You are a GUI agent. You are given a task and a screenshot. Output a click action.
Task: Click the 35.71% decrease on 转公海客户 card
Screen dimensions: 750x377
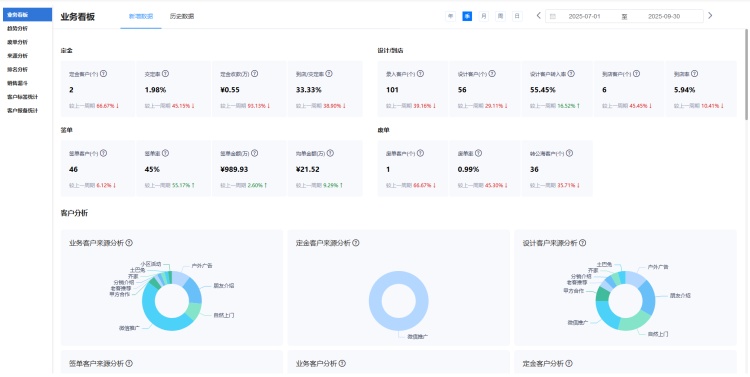tap(570, 185)
